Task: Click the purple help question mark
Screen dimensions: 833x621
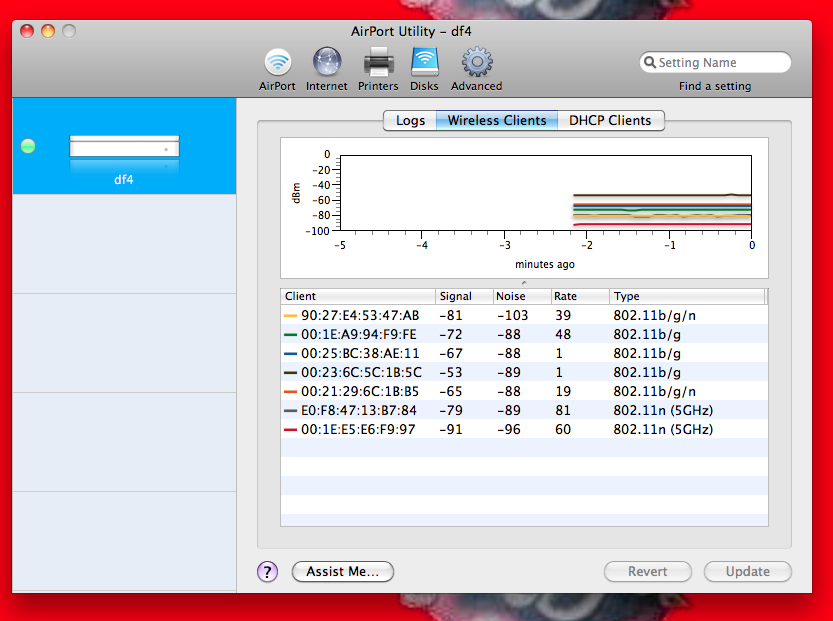Action: [x=267, y=572]
